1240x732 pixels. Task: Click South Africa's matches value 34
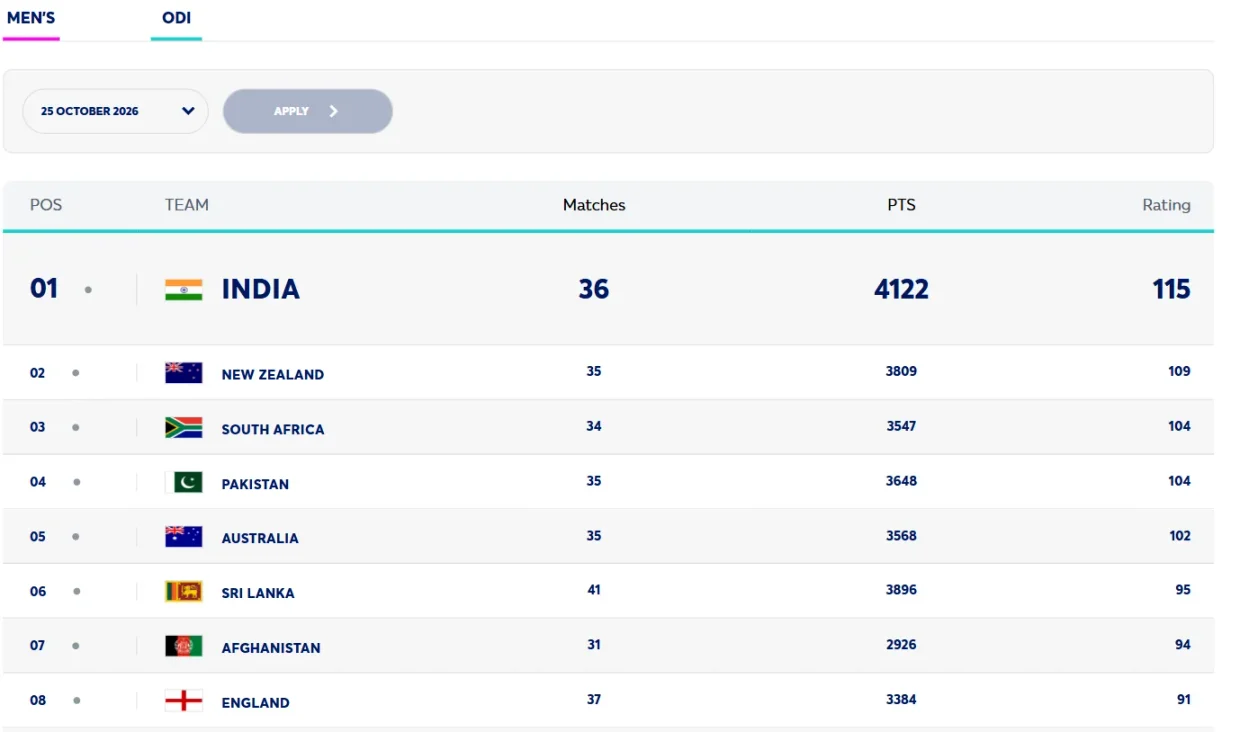[594, 426]
